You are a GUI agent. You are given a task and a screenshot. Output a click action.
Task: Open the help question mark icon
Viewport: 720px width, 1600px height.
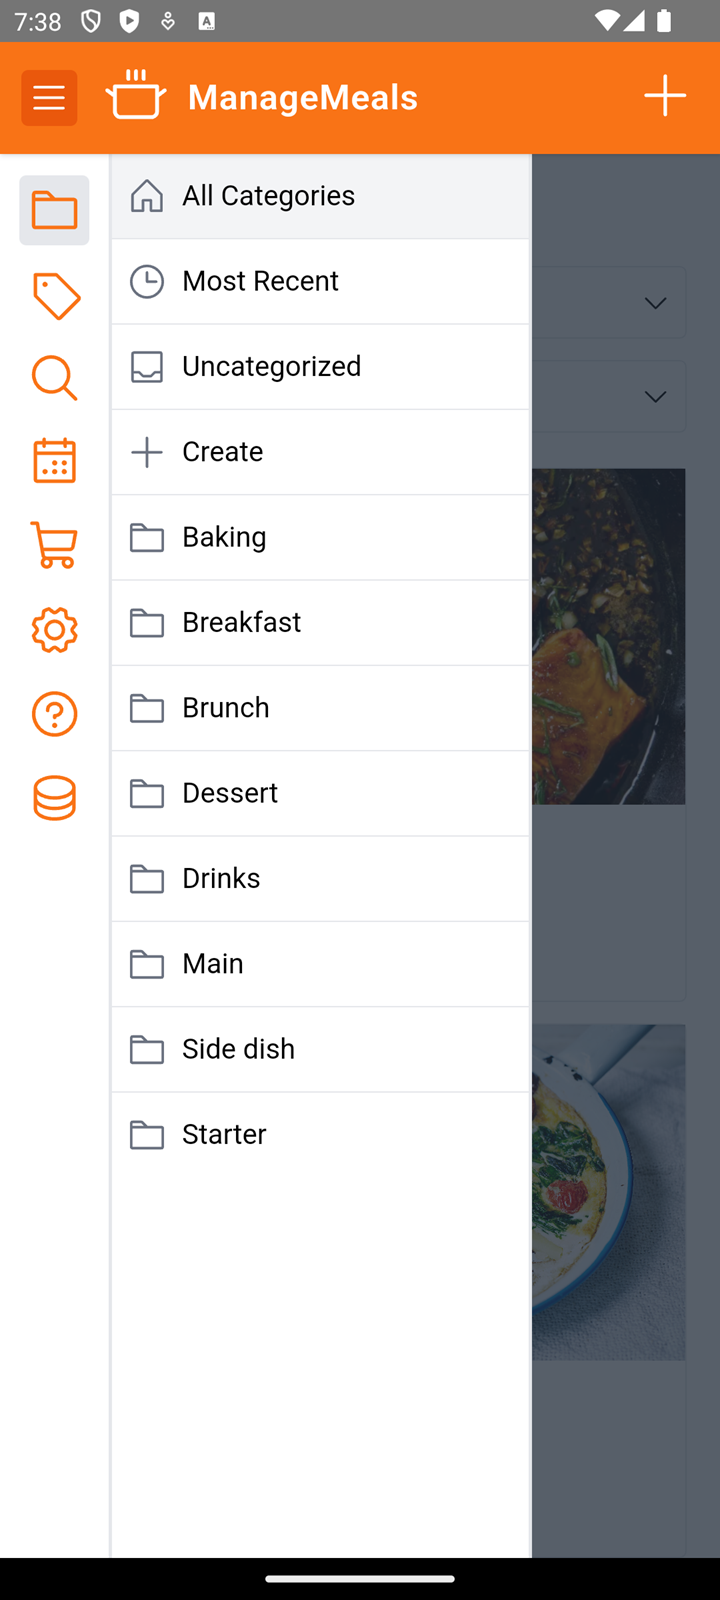[x=55, y=714]
